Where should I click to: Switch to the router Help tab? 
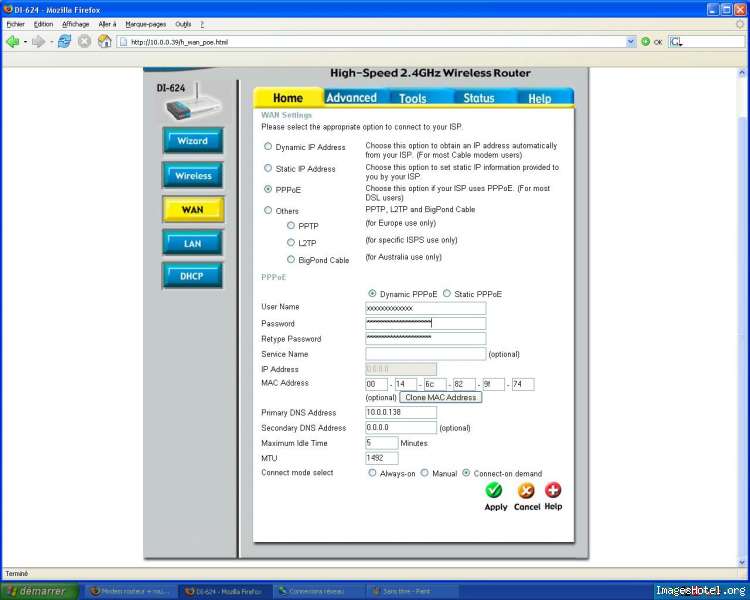pos(540,98)
